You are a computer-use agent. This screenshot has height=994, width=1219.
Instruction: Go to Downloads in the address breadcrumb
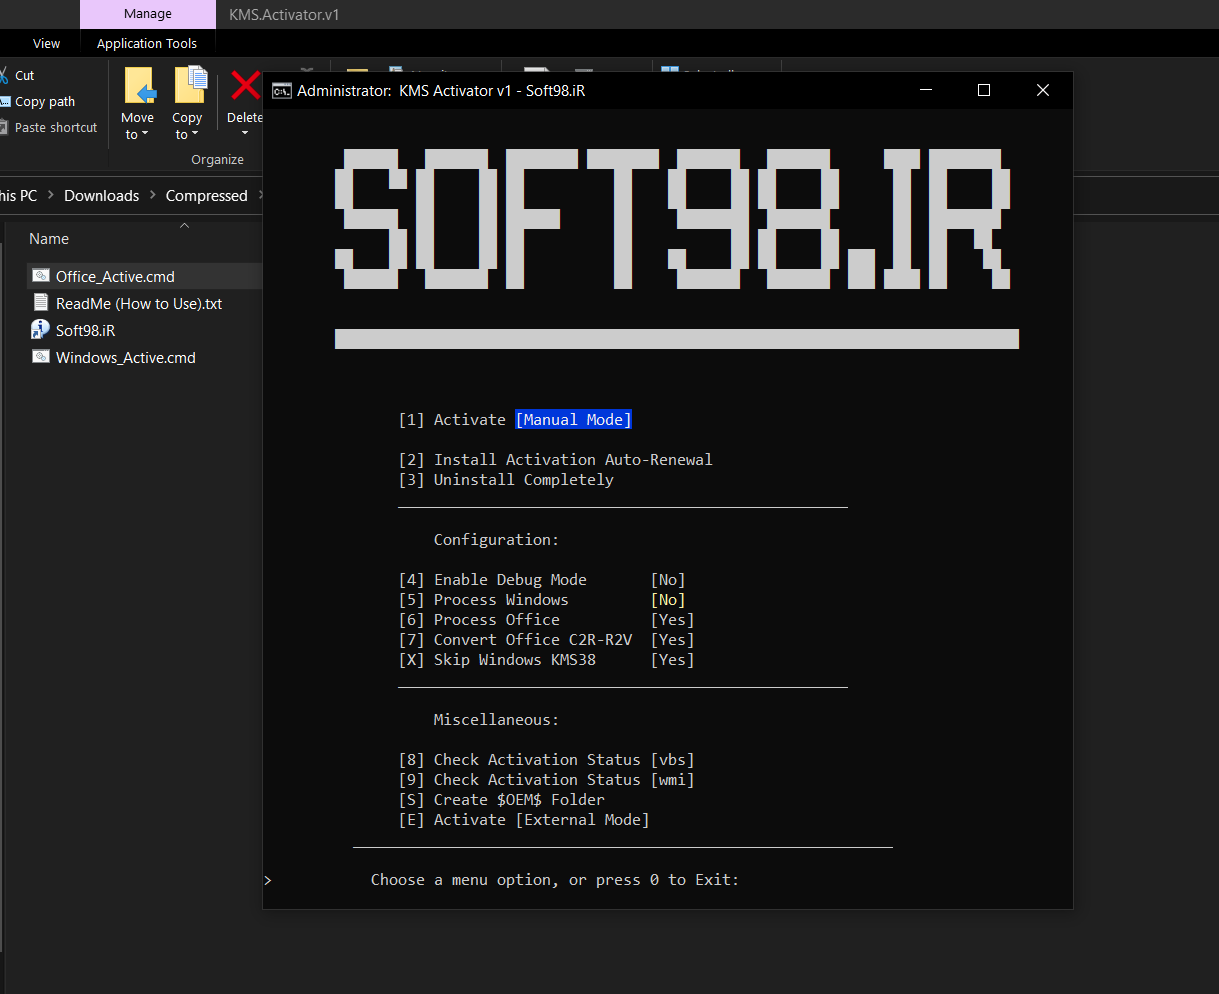click(102, 195)
